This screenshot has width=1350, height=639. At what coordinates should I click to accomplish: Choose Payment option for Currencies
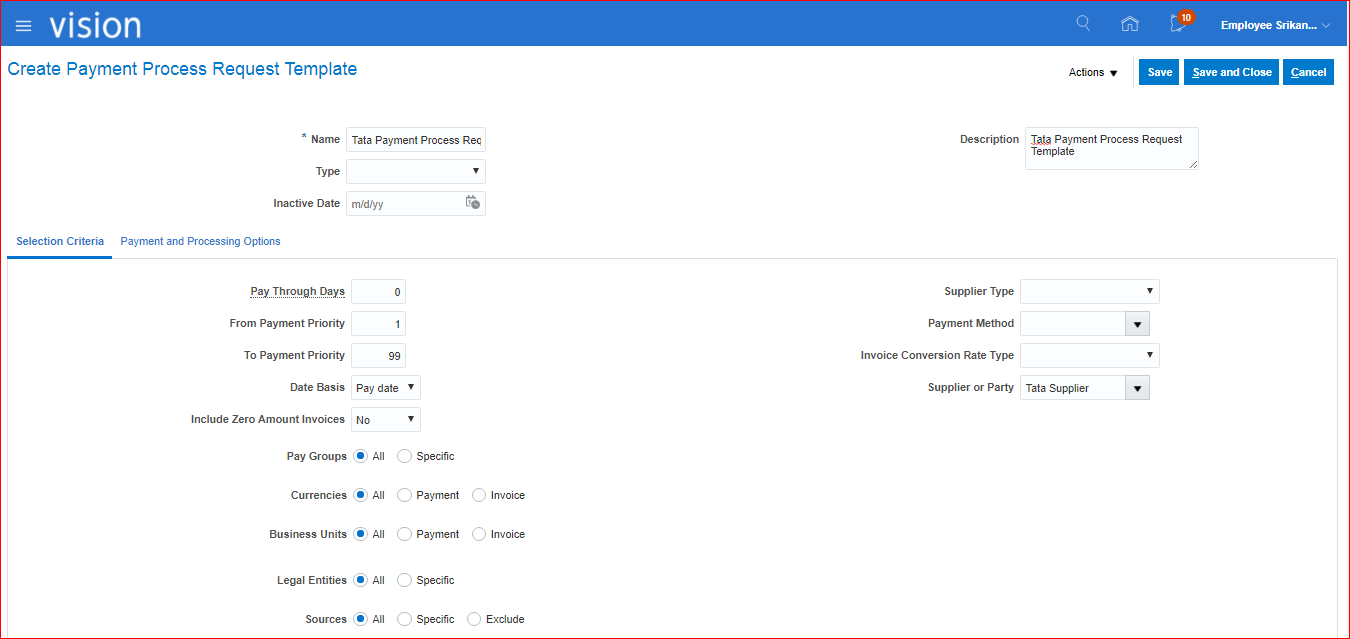(x=405, y=495)
